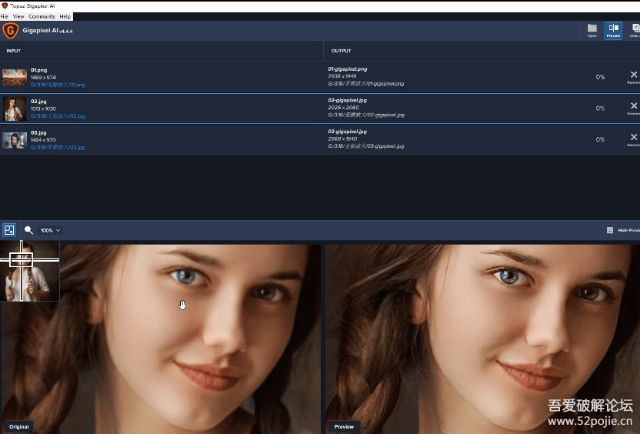
Task: Click the OUTPUT column header
Action: [341, 51]
